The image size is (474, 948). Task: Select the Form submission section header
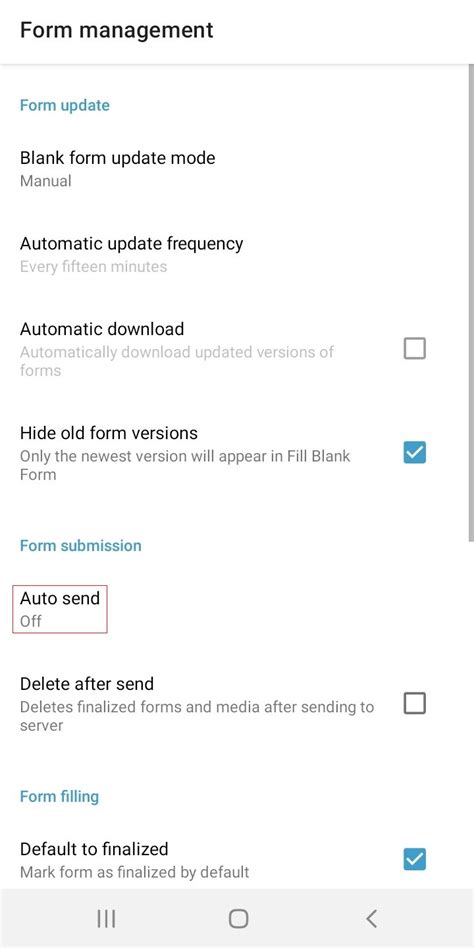point(80,545)
